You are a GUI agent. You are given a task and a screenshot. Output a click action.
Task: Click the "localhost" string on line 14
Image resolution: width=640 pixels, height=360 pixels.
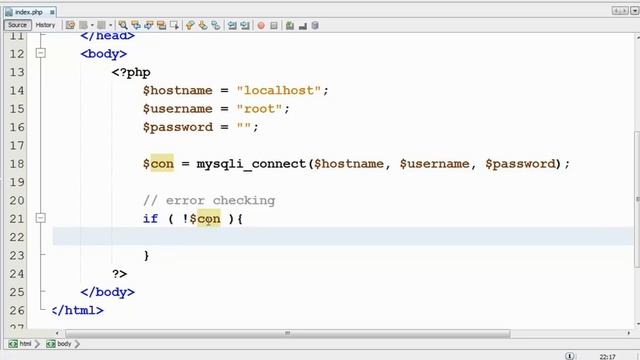click(278, 90)
